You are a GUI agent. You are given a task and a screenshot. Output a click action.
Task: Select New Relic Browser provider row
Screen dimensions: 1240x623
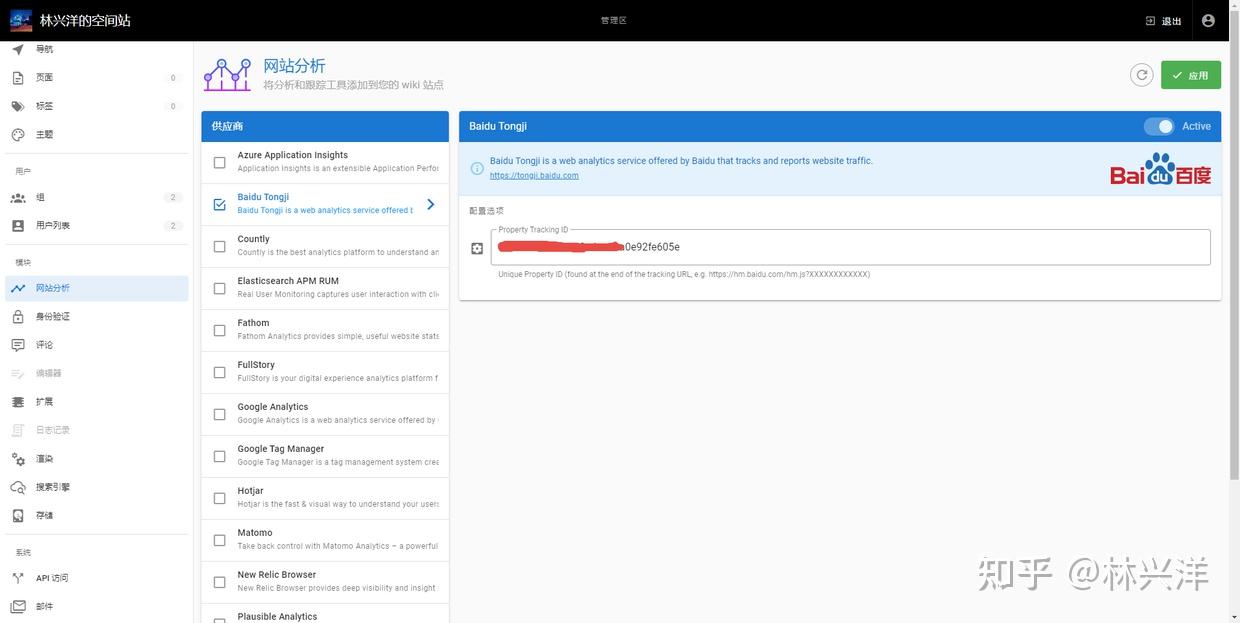(x=325, y=582)
